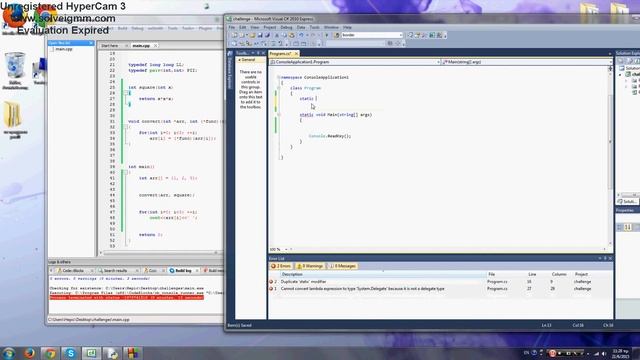Open Chrome from the taskbar
Image resolution: width=640 pixels, height=360 pixels.
[x=50, y=353]
